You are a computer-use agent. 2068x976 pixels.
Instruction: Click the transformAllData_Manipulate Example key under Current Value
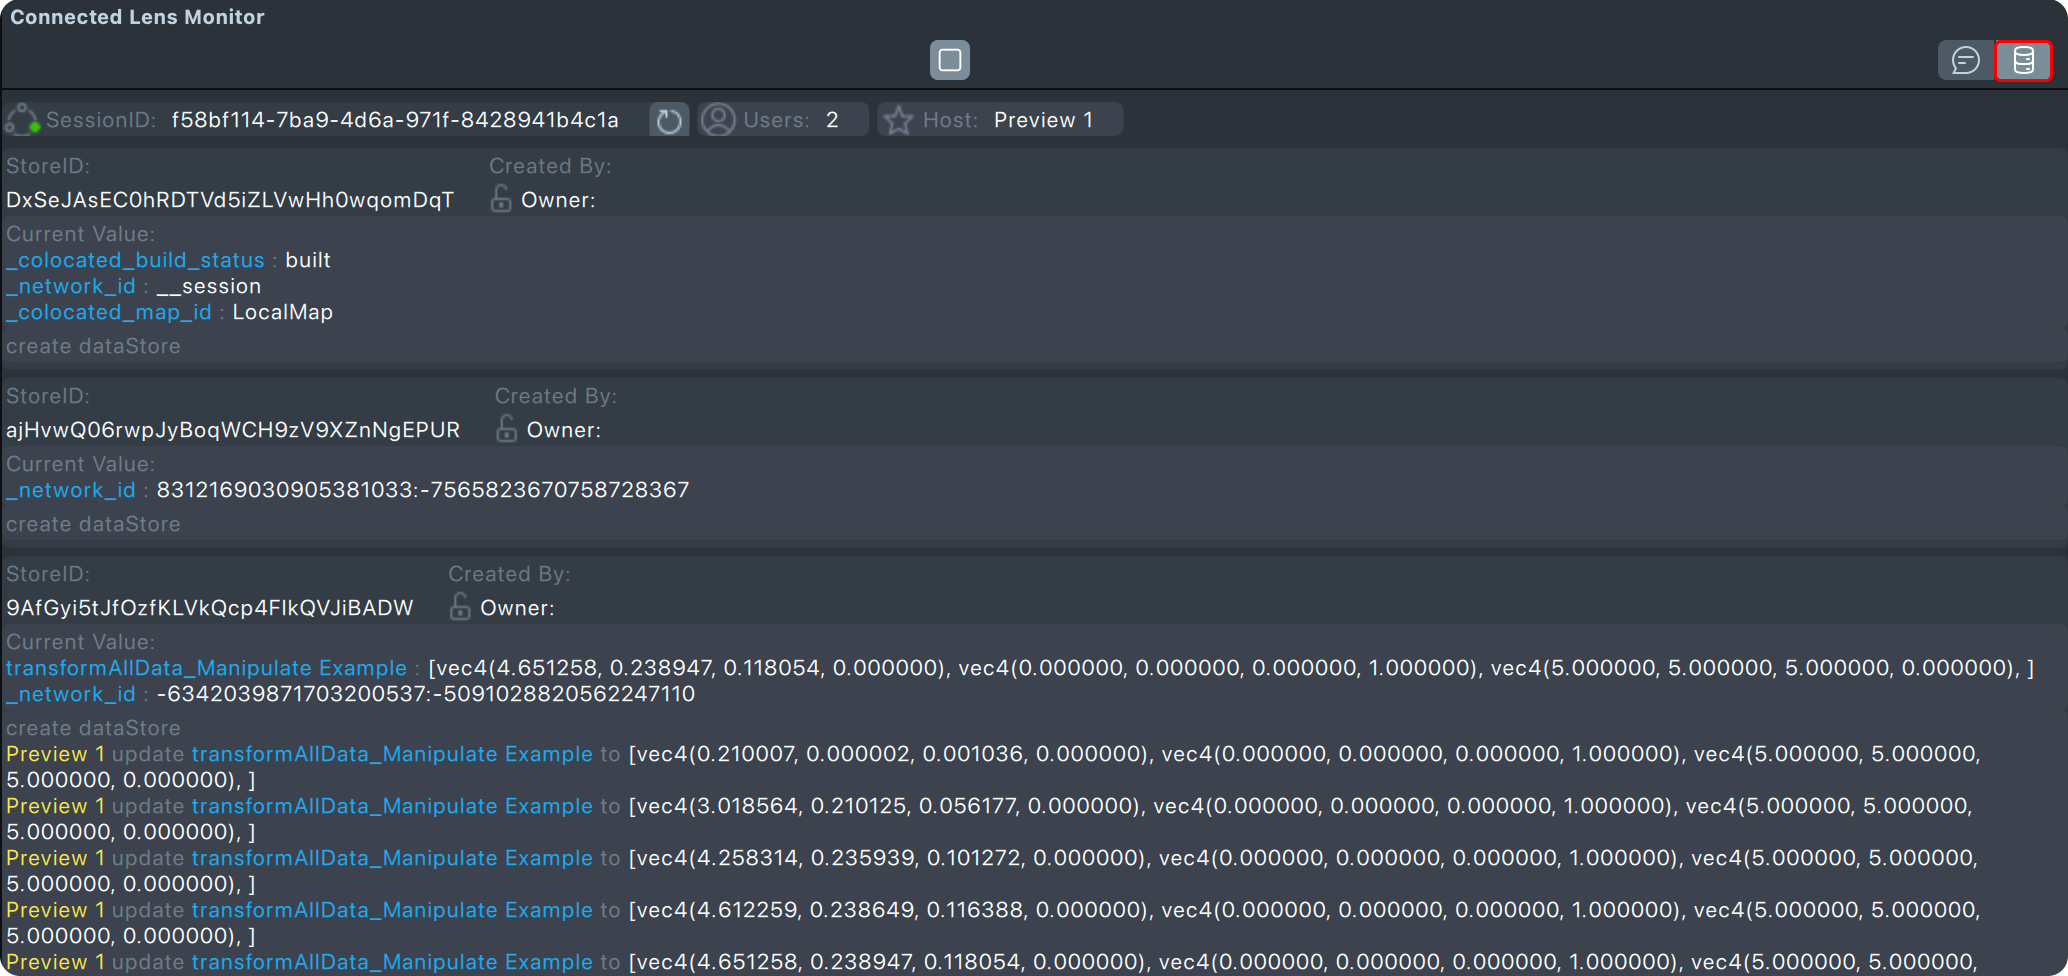click(x=206, y=668)
